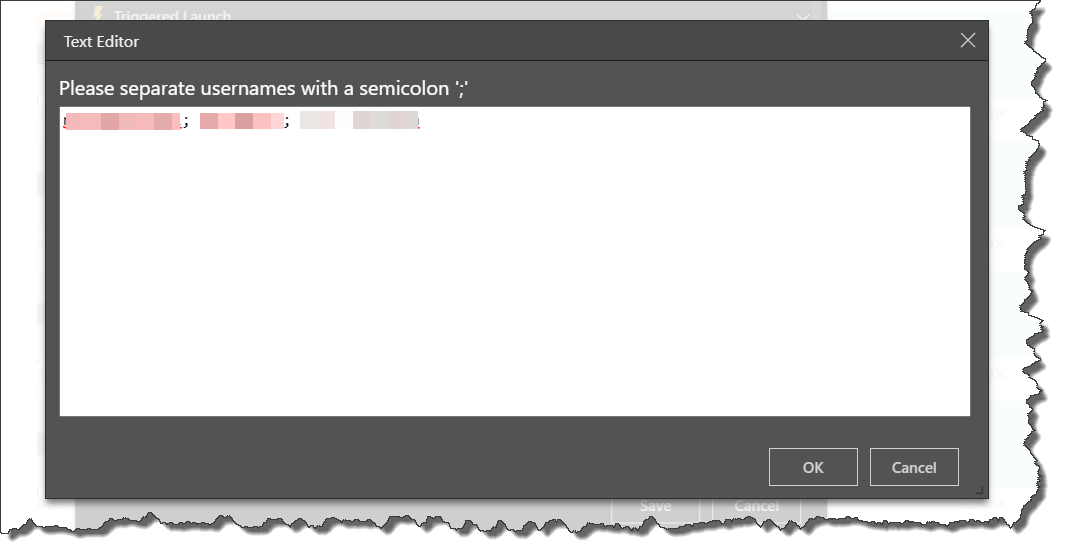Place cursor at second semicolon separator
Image resolution: width=1068 pixels, height=556 pixels.
click(x=287, y=122)
